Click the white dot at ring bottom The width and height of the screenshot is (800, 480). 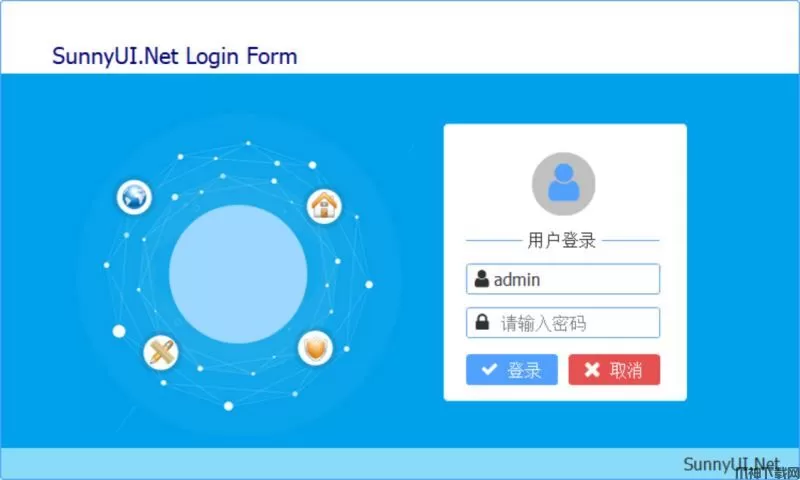(x=229, y=406)
